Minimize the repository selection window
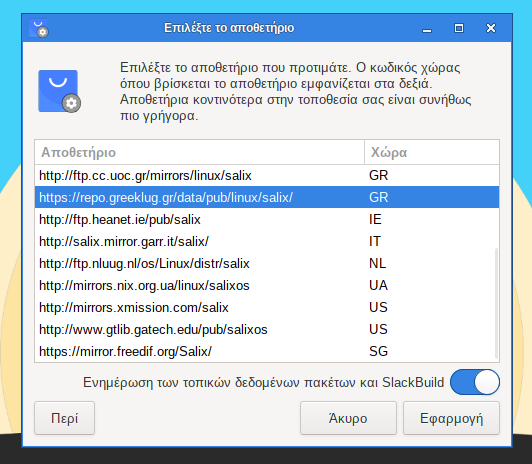The image size is (532, 464). 427,28
